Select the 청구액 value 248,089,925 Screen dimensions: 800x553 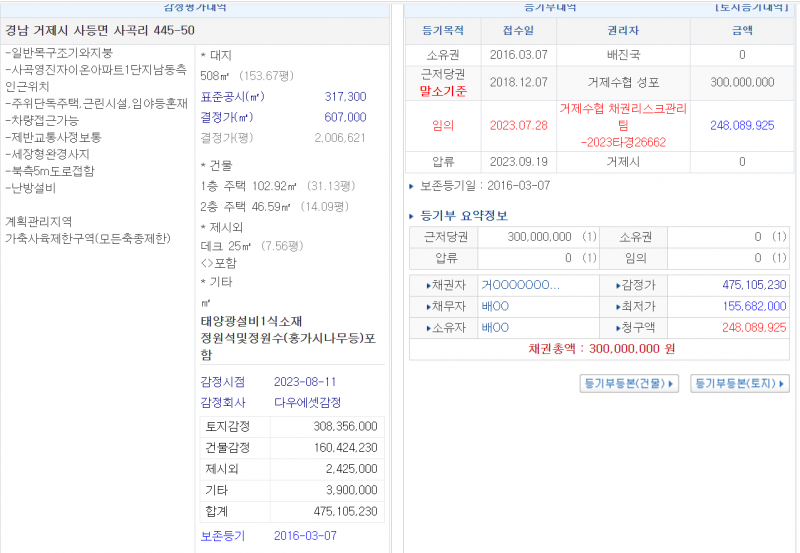[x=754, y=328]
